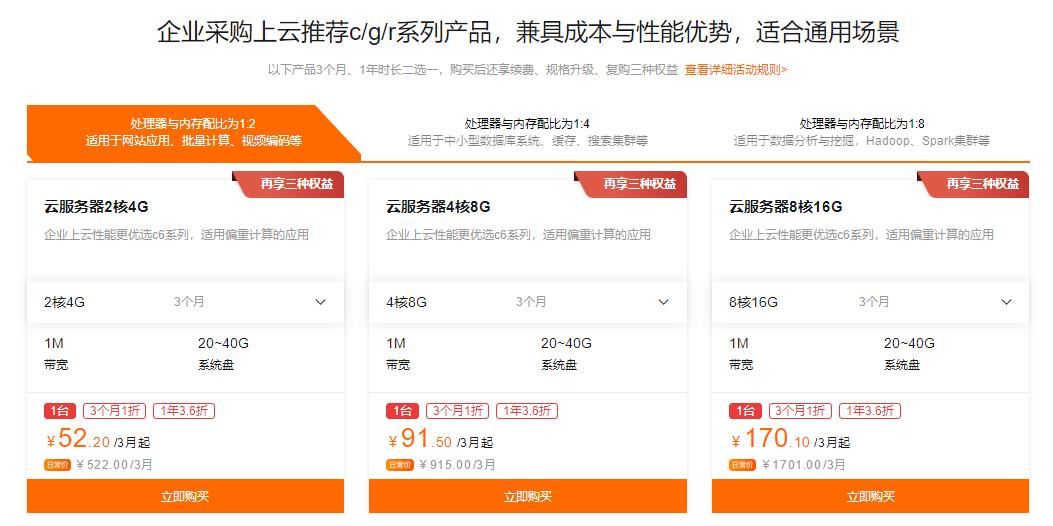
Task: Click 20~40G 系统盘 on the 4核8G card
Action: pos(566,354)
